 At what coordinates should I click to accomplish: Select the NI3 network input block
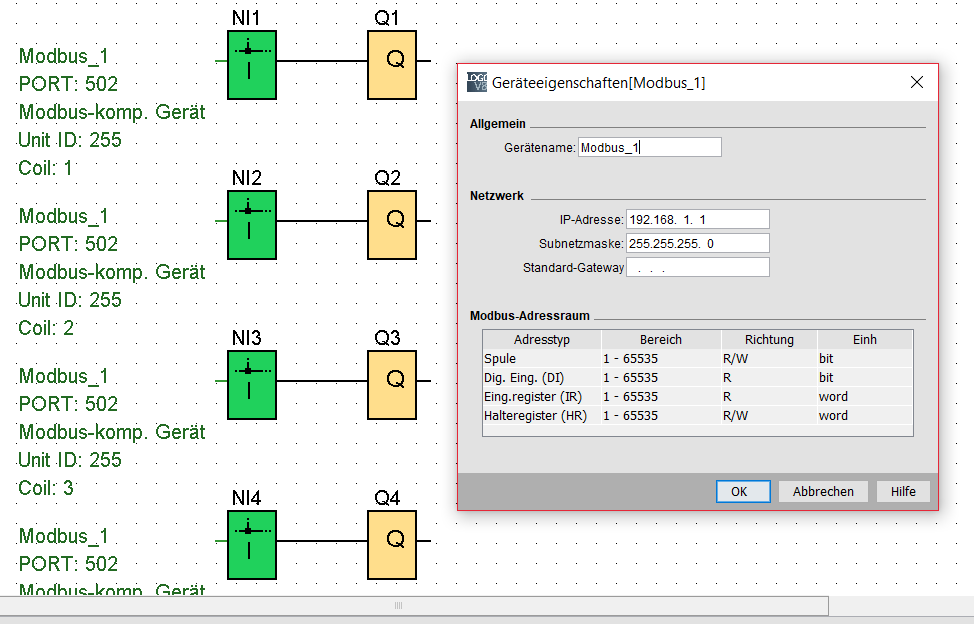(x=252, y=385)
